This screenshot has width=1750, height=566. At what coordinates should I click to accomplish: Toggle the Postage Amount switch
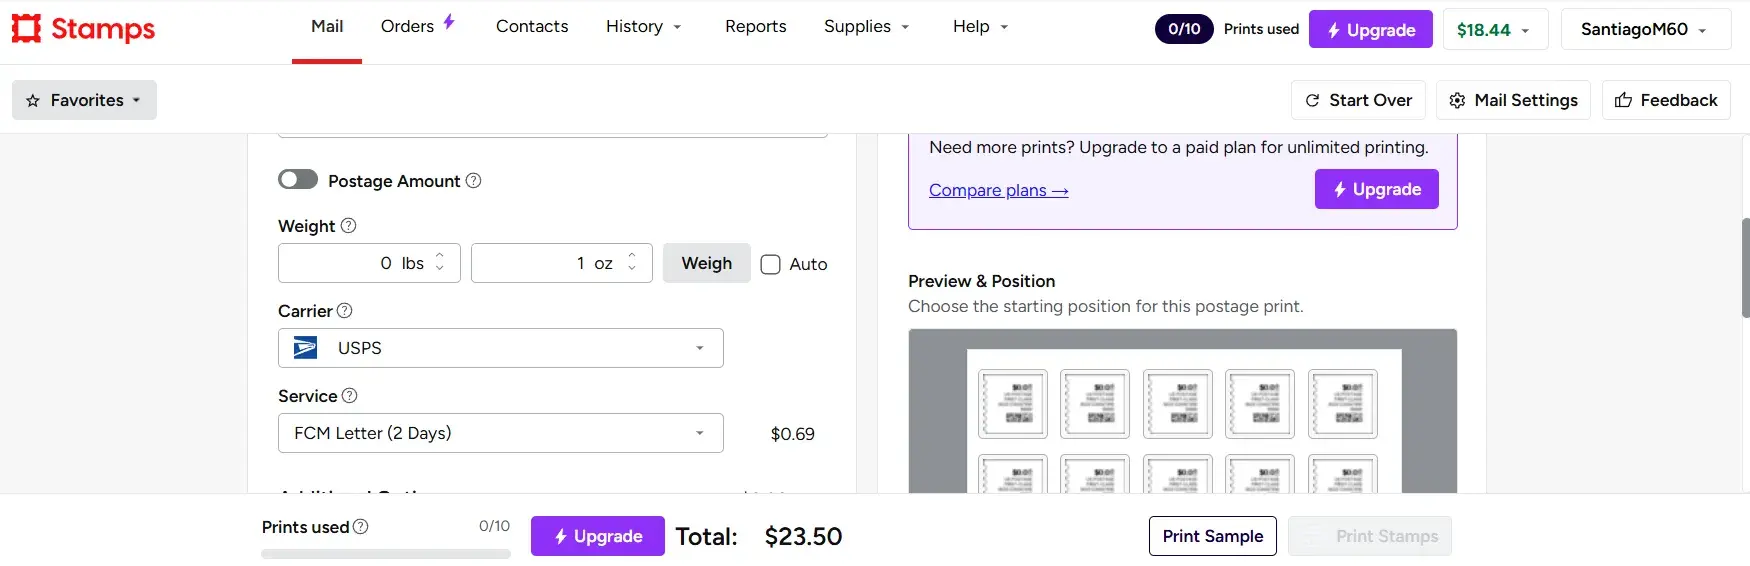tap(298, 180)
